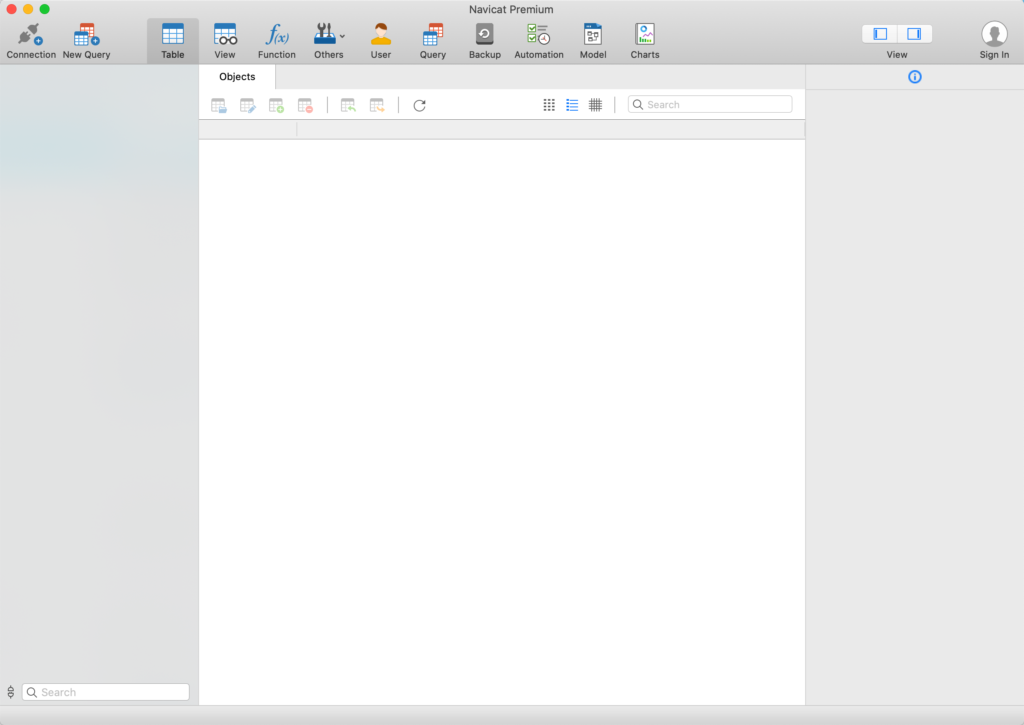1024x725 pixels.
Task: Switch to the Objects tab
Action: [x=237, y=76]
